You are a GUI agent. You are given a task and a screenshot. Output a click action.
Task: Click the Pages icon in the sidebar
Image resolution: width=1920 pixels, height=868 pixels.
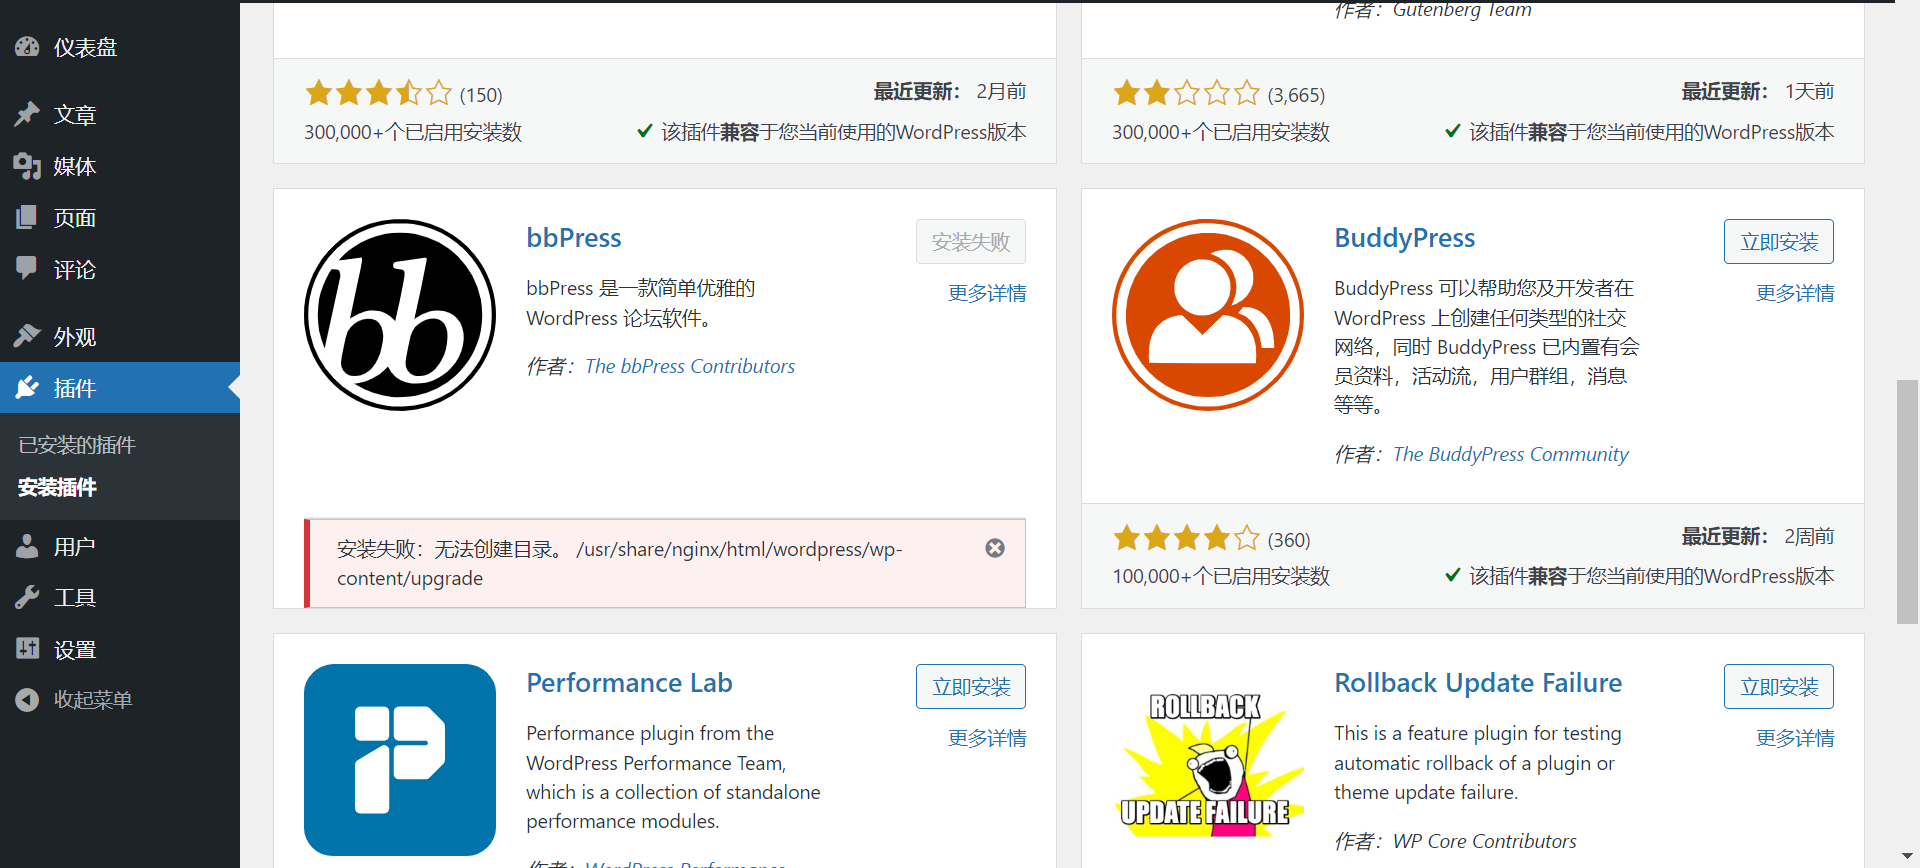[x=27, y=217]
